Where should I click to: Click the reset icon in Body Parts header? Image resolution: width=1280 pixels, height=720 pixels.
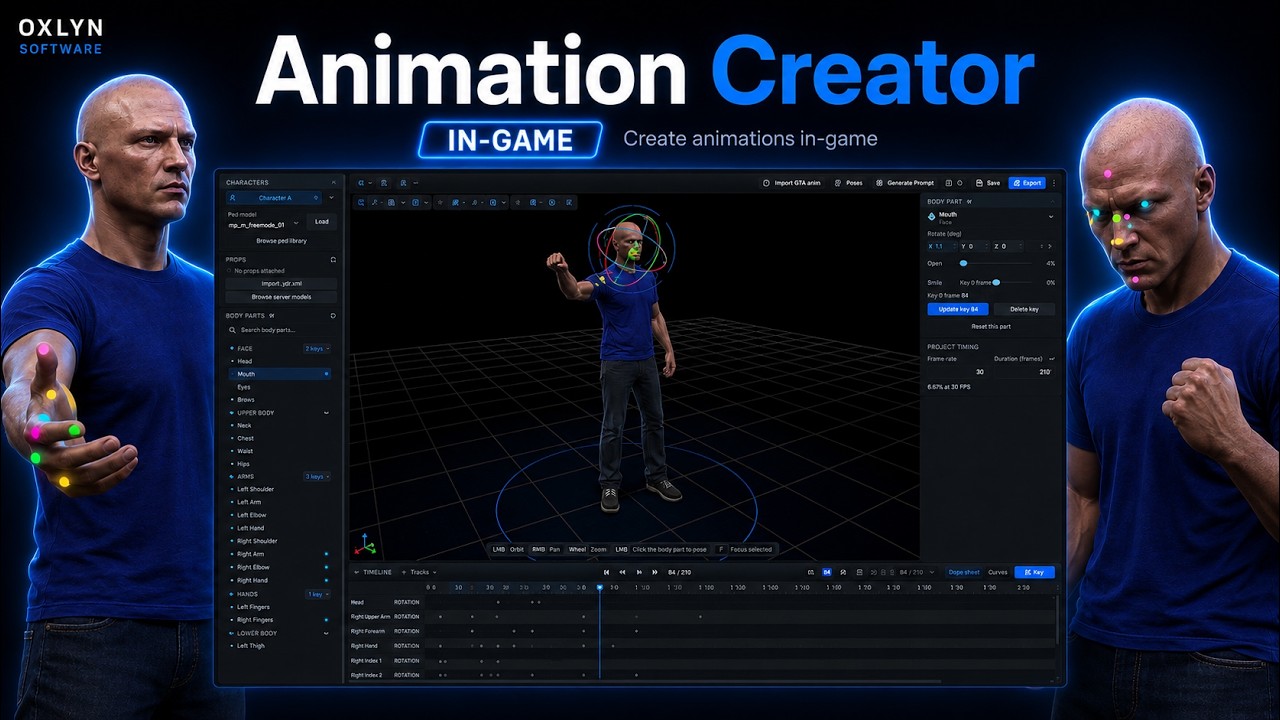[333, 316]
